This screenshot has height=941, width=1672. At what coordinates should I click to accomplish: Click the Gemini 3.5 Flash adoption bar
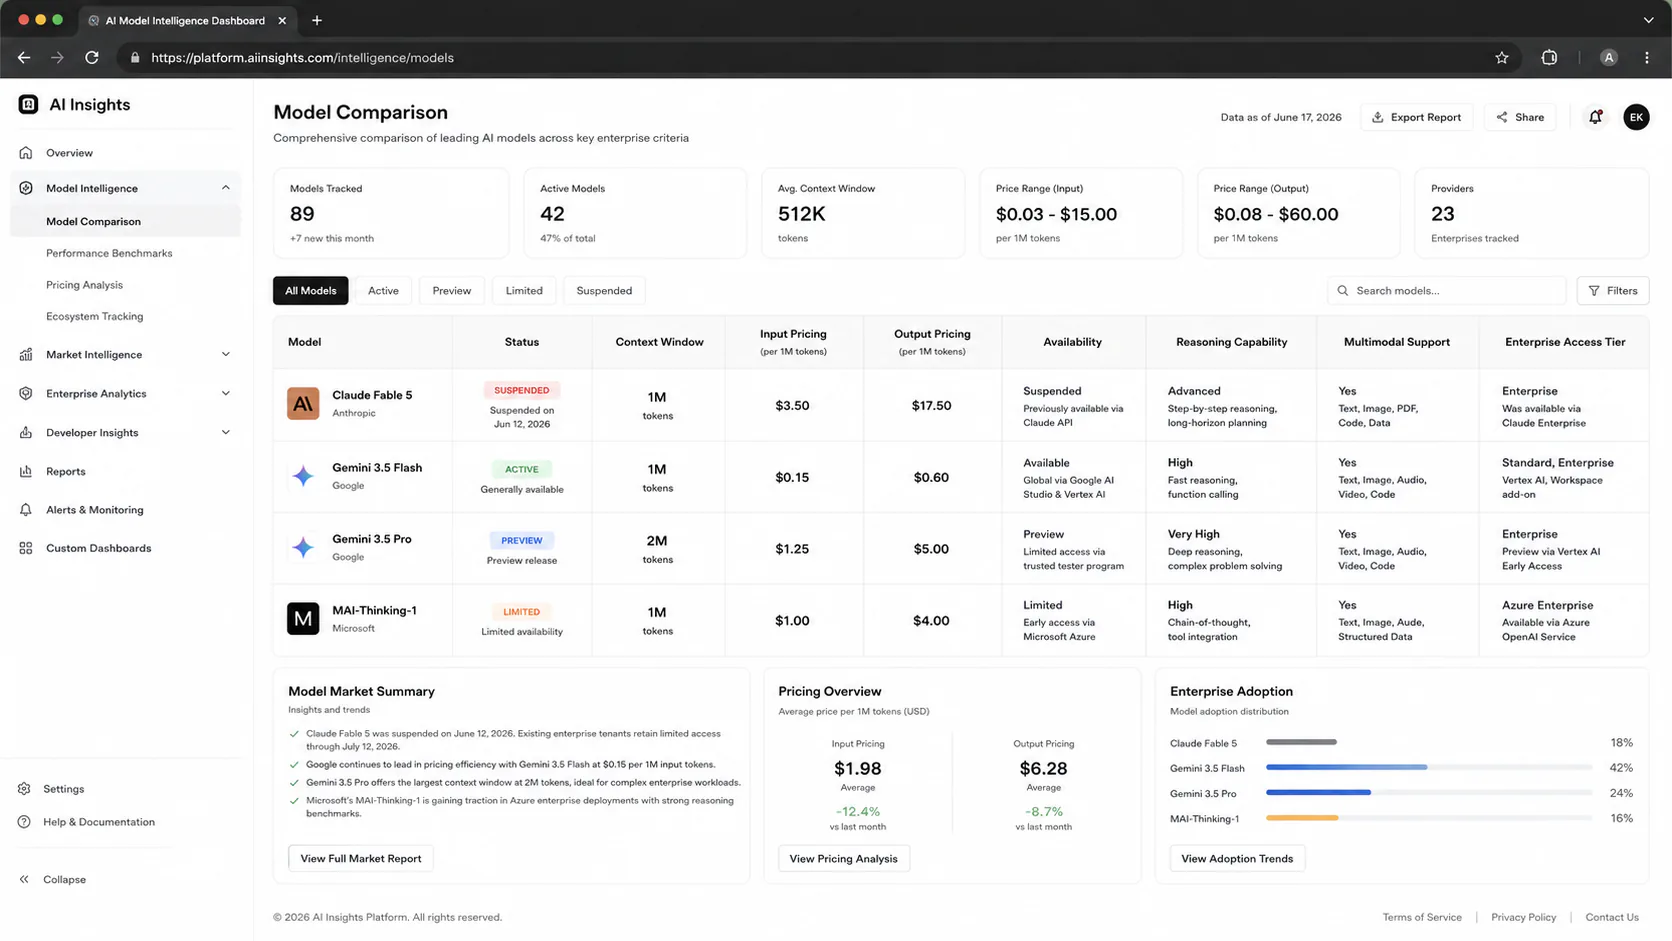click(x=1346, y=768)
